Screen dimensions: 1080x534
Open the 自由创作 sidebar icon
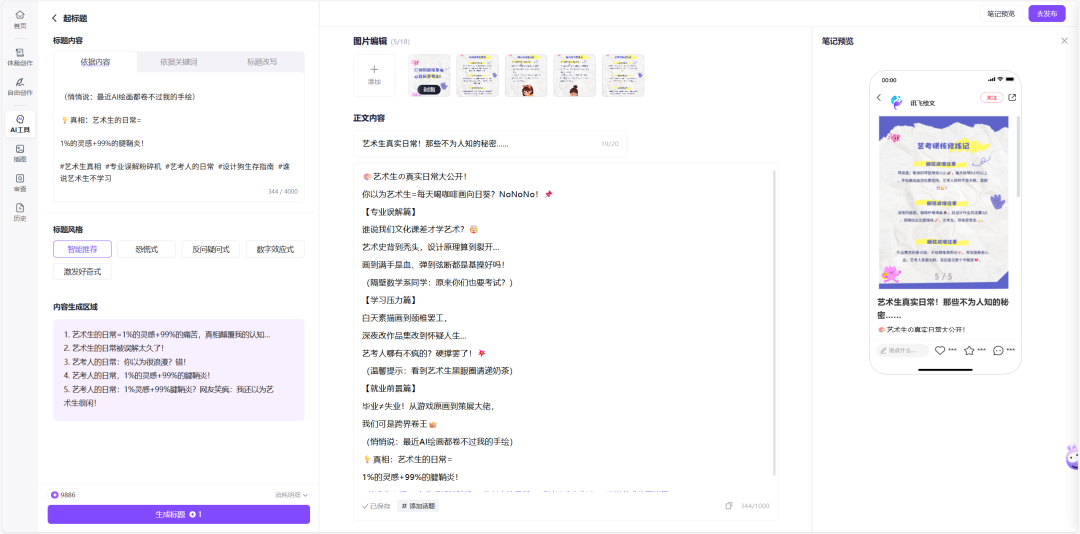point(20,86)
